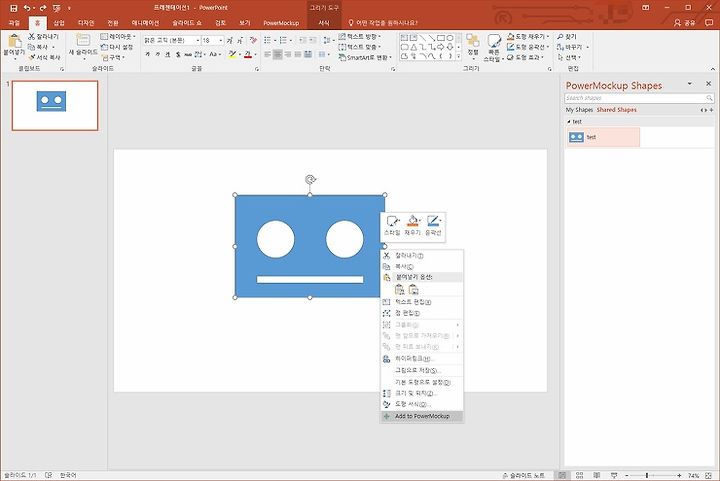This screenshot has height=481, width=720.
Task: Click Fill (채우기) in the mini toolbar
Action: click(412, 225)
